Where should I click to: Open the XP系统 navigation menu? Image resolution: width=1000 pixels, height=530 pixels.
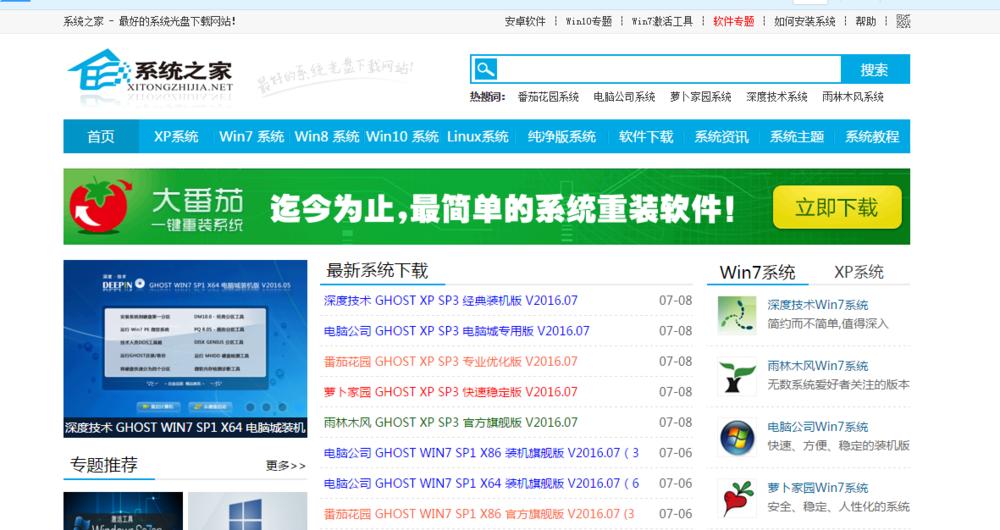tap(176, 136)
